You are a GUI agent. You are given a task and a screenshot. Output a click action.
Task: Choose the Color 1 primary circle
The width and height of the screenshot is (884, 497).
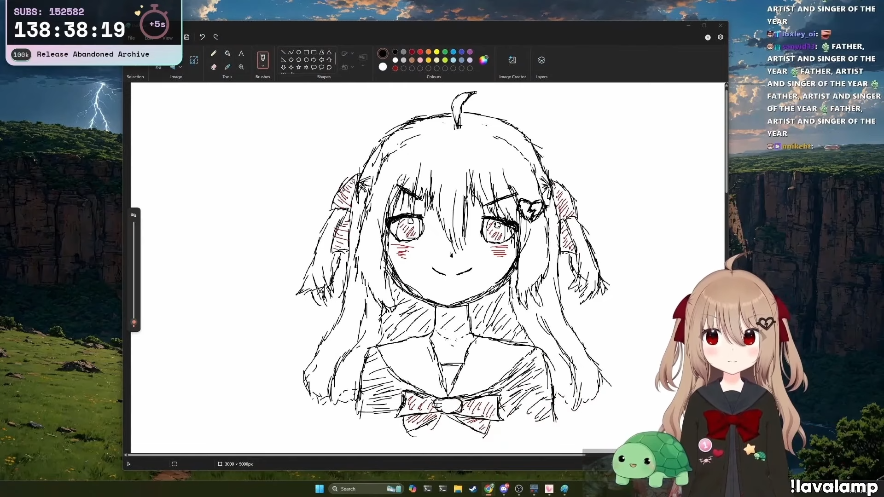382,53
